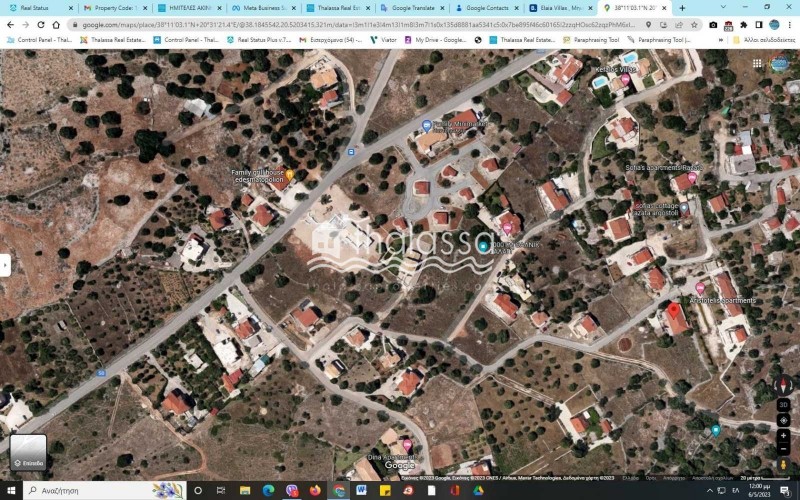Switch to the Google Translate tab
This screenshot has height=500, width=800.
(x=411, y=8)
